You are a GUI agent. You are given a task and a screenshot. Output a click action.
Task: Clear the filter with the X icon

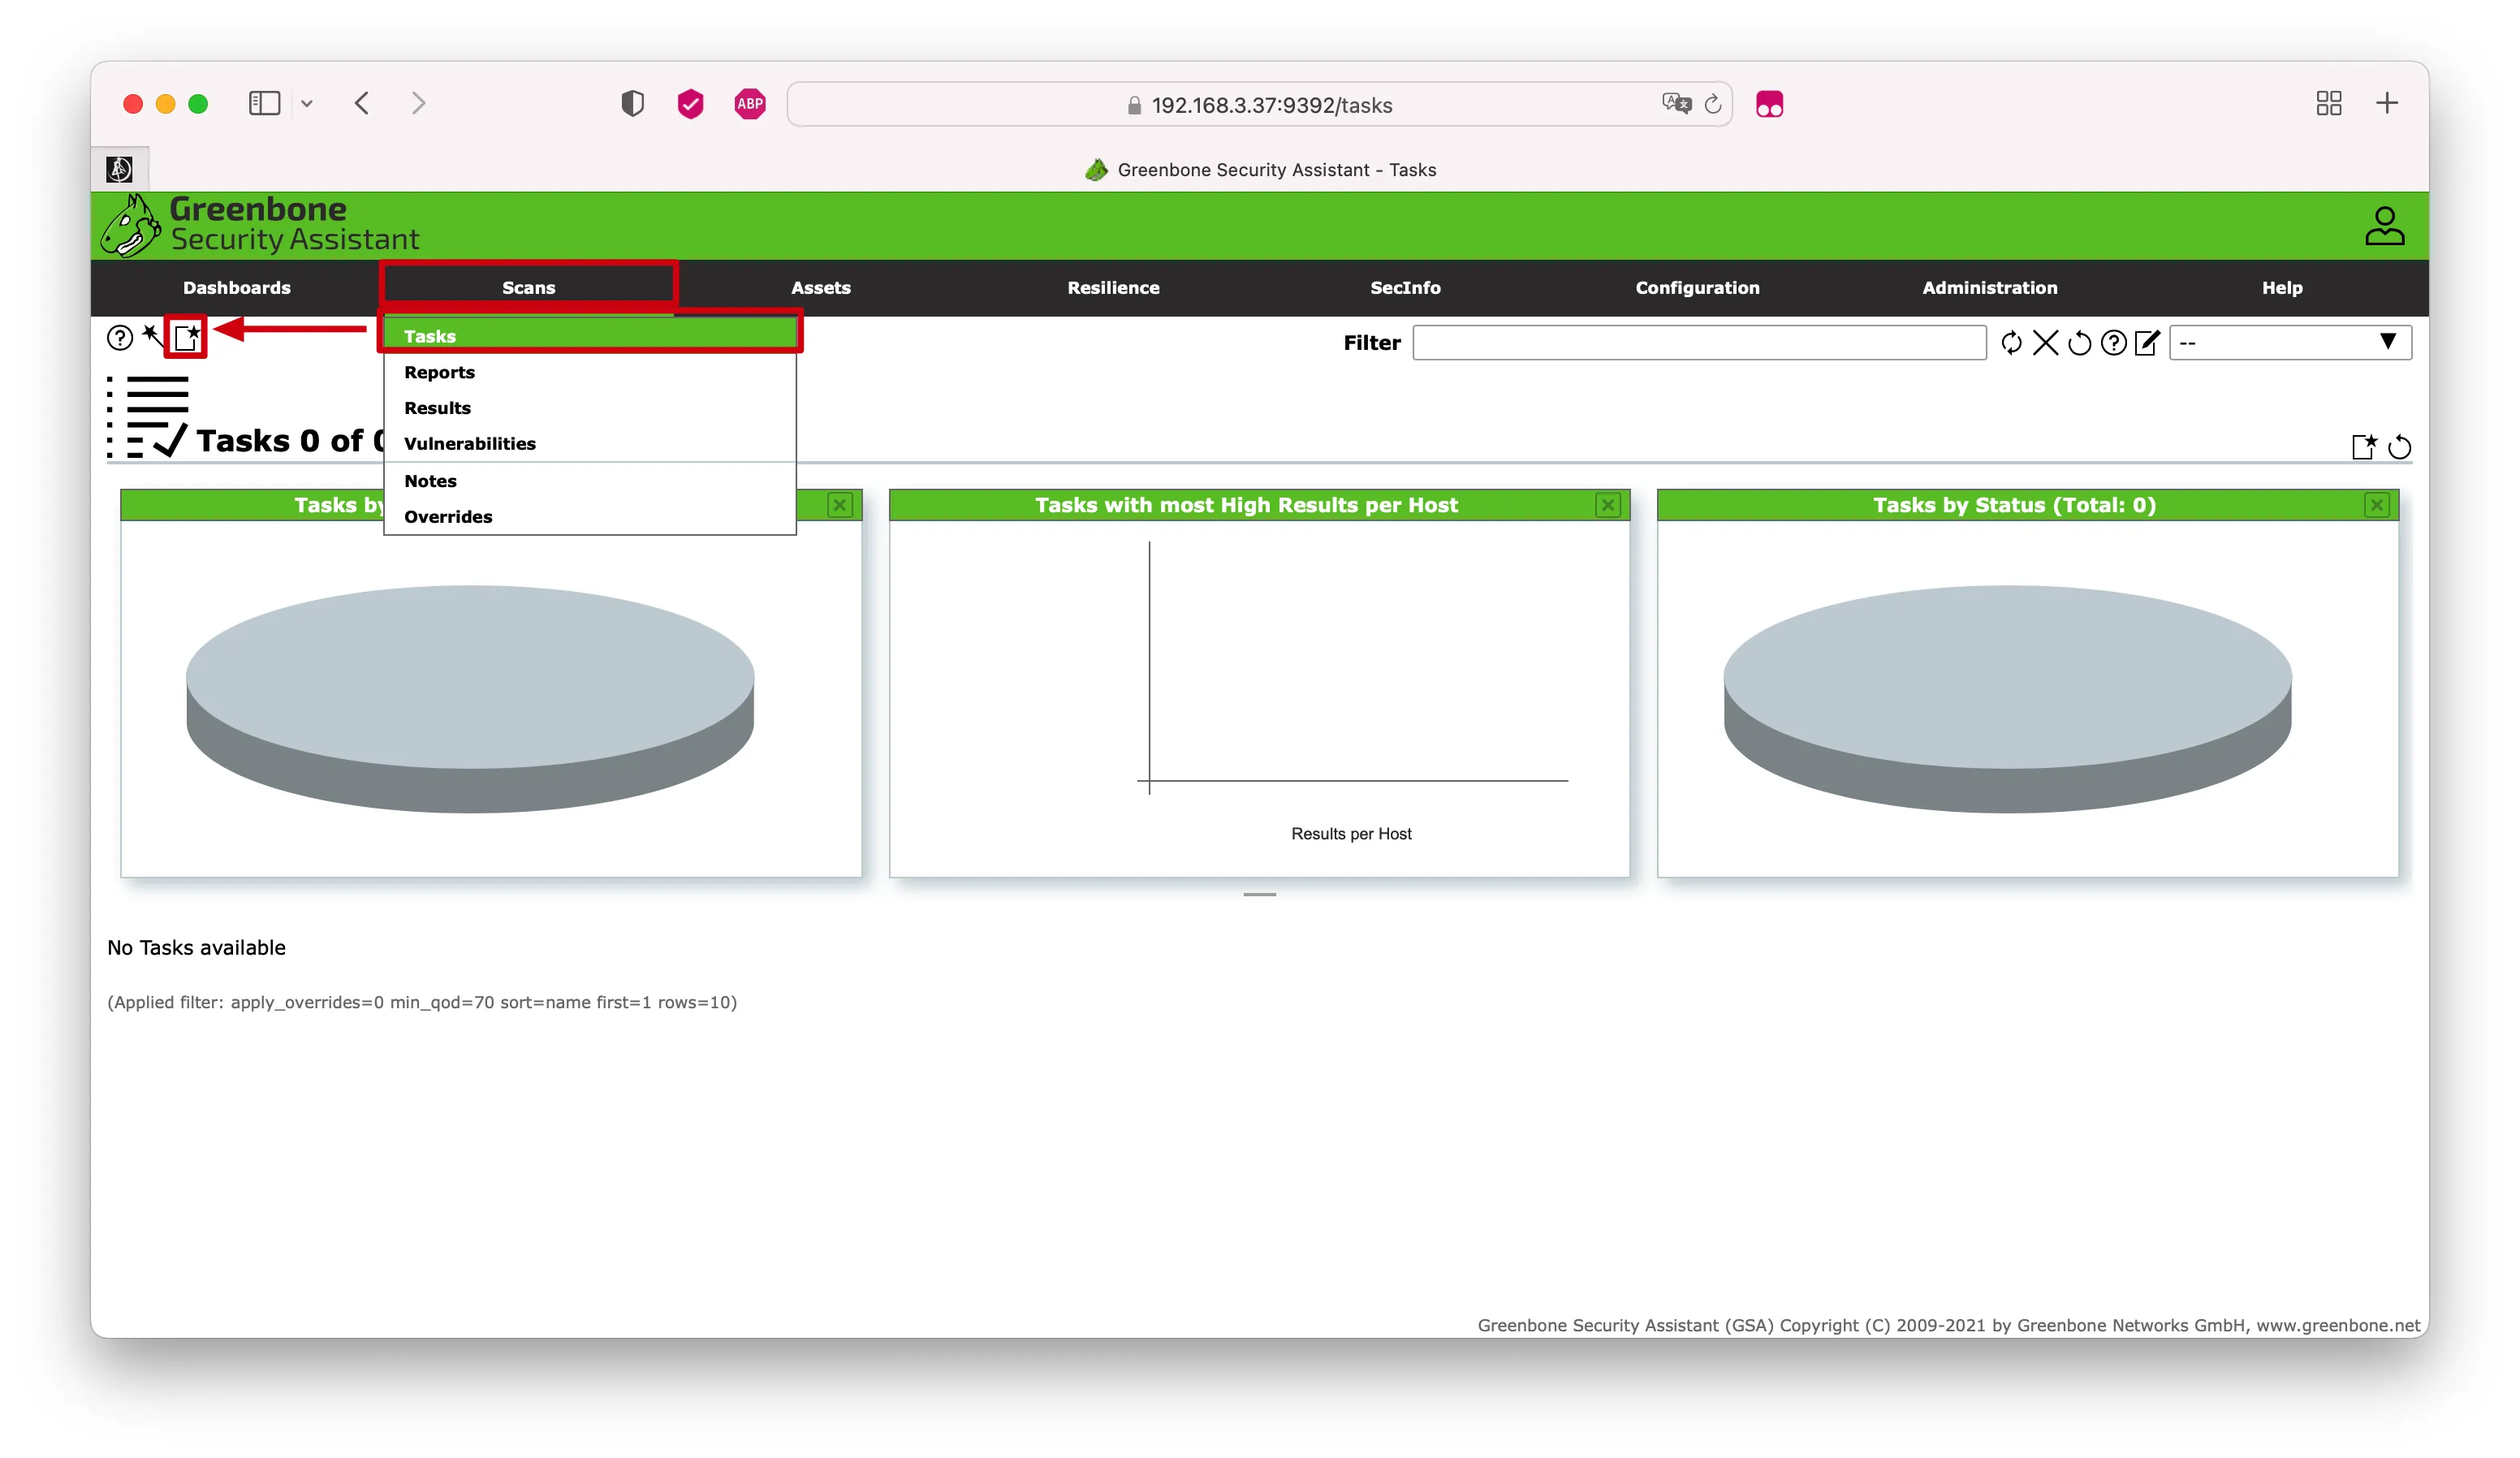(2045, 343)
